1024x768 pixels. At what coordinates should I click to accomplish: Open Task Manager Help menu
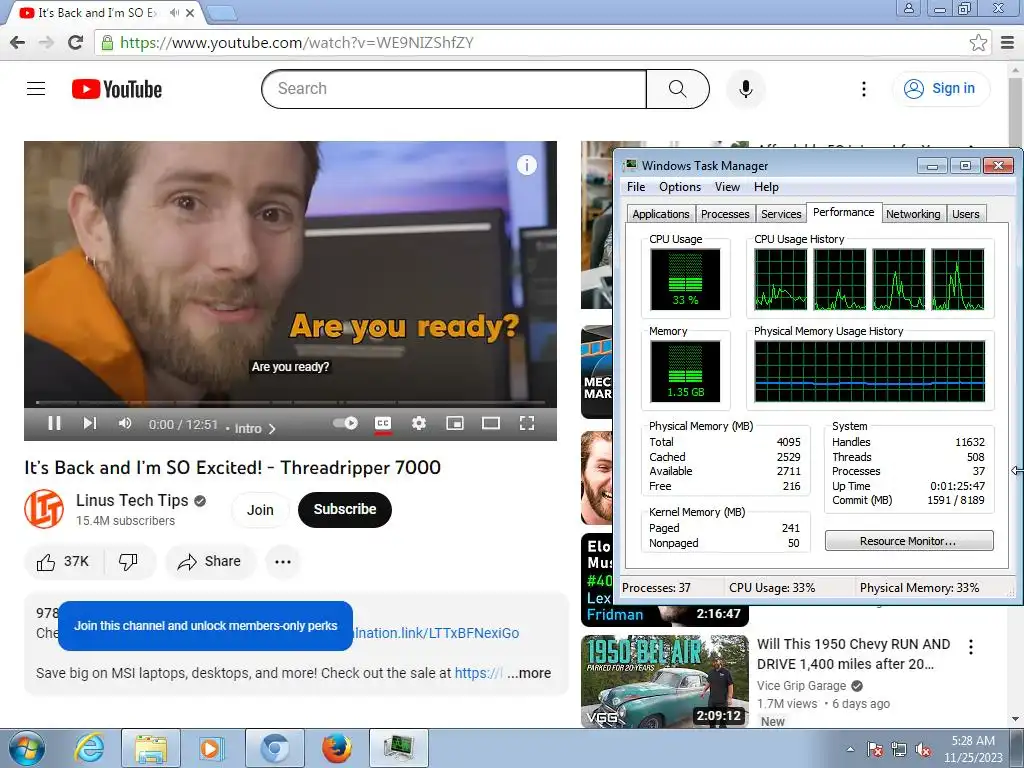766,187
